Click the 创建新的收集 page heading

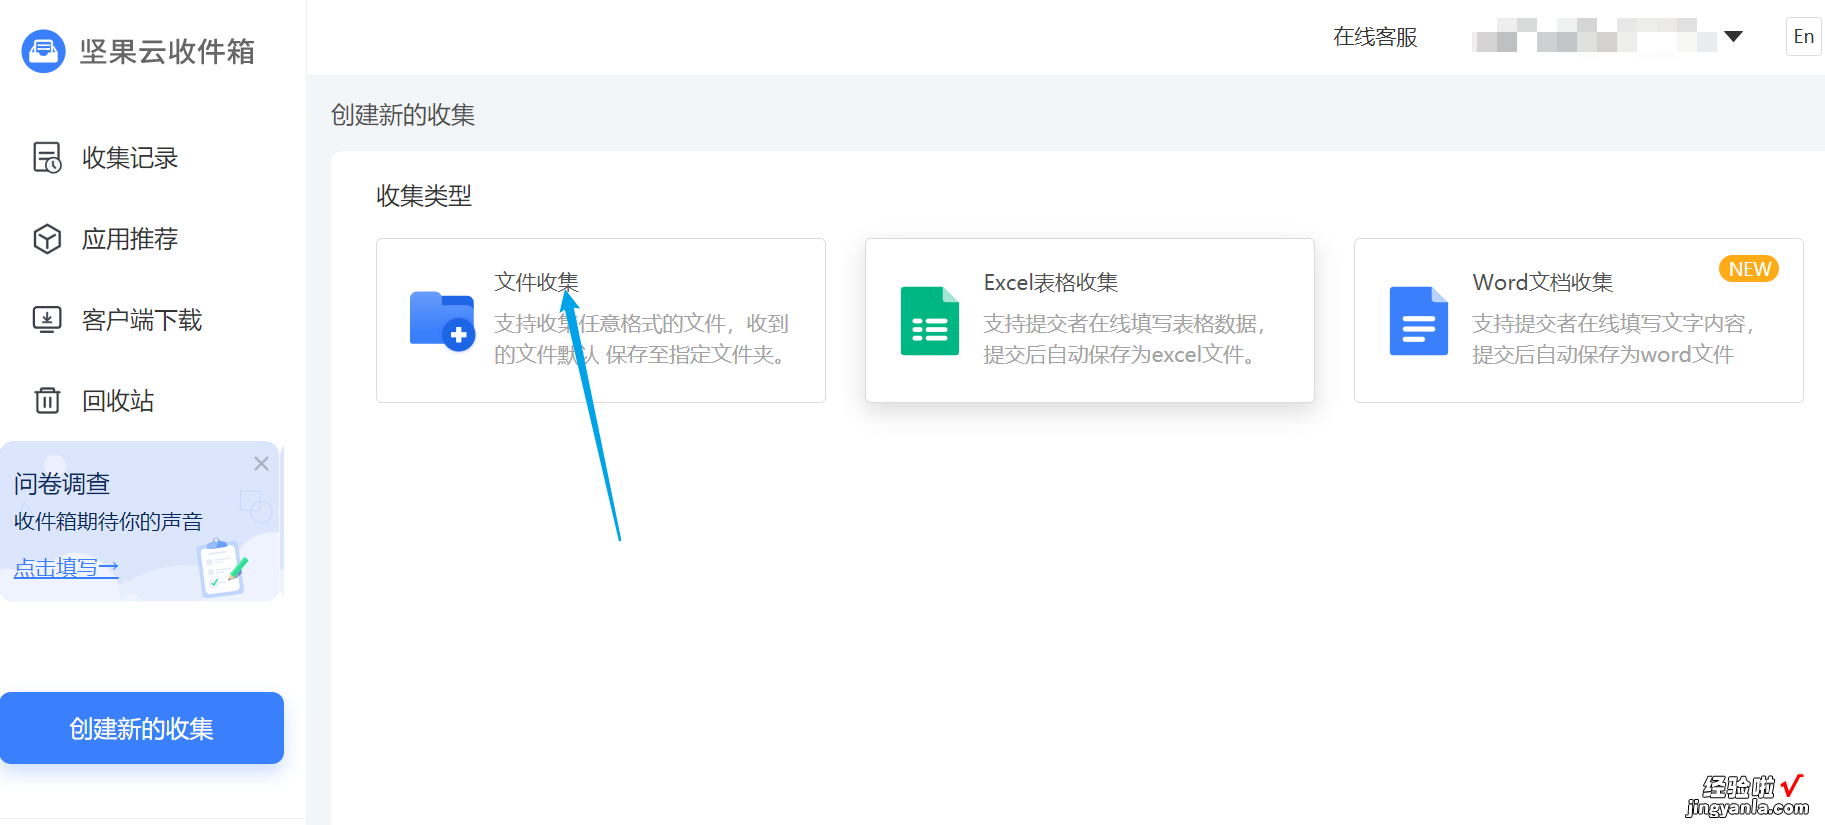coord(403,115)
